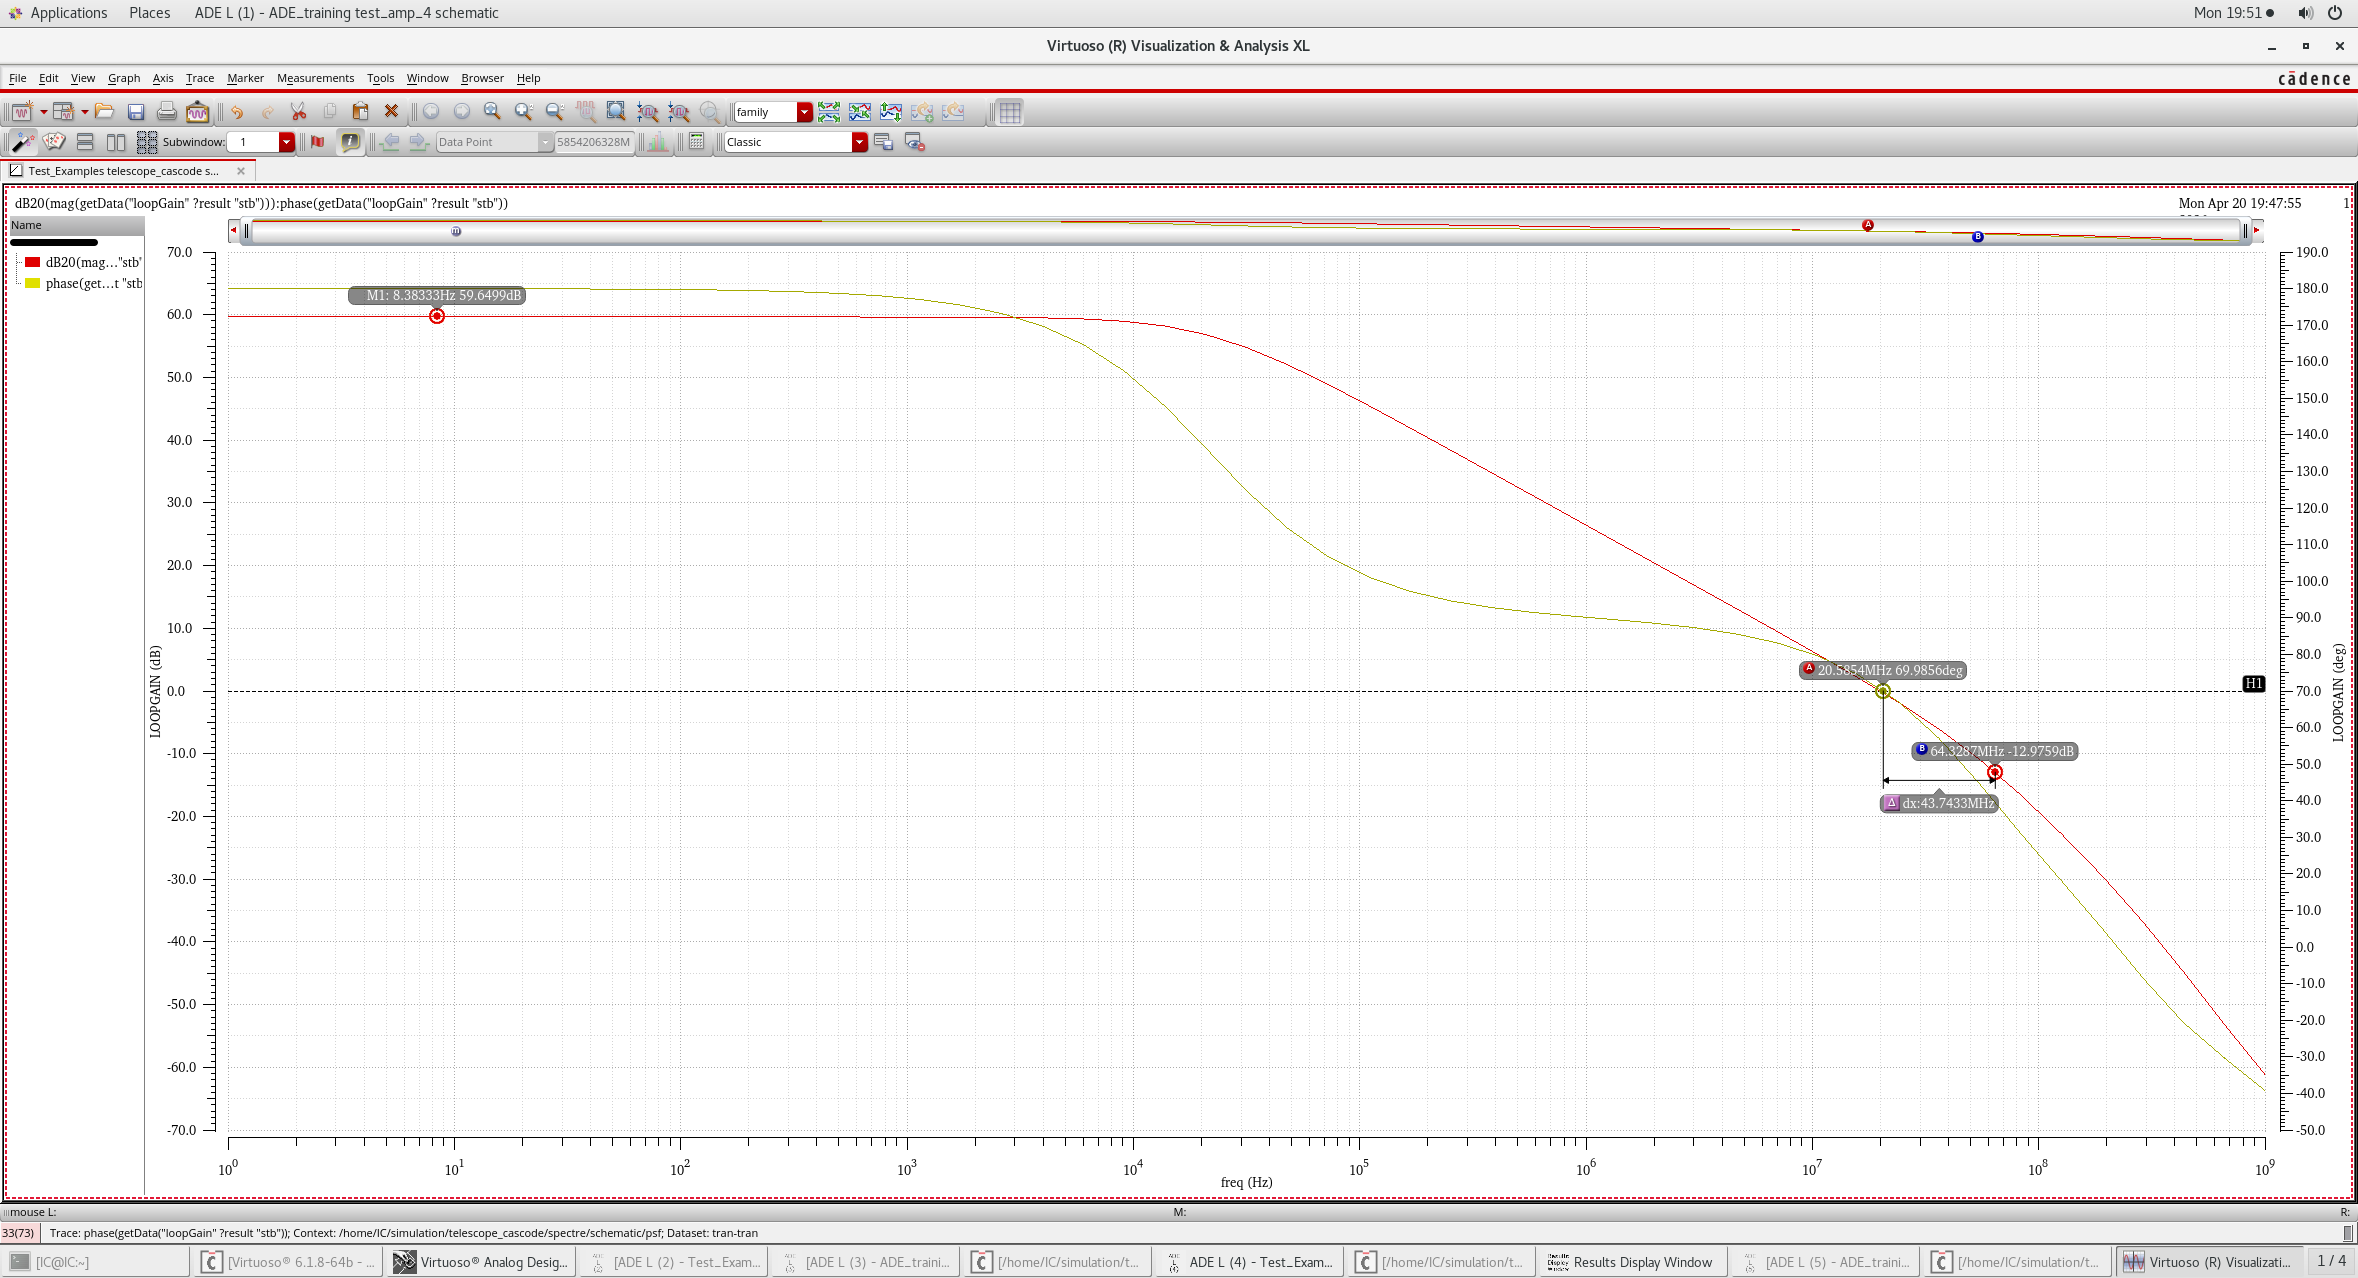Click the Undo arrow icon
Screen dimensions: 2358x1278
[x=237, y=112]
